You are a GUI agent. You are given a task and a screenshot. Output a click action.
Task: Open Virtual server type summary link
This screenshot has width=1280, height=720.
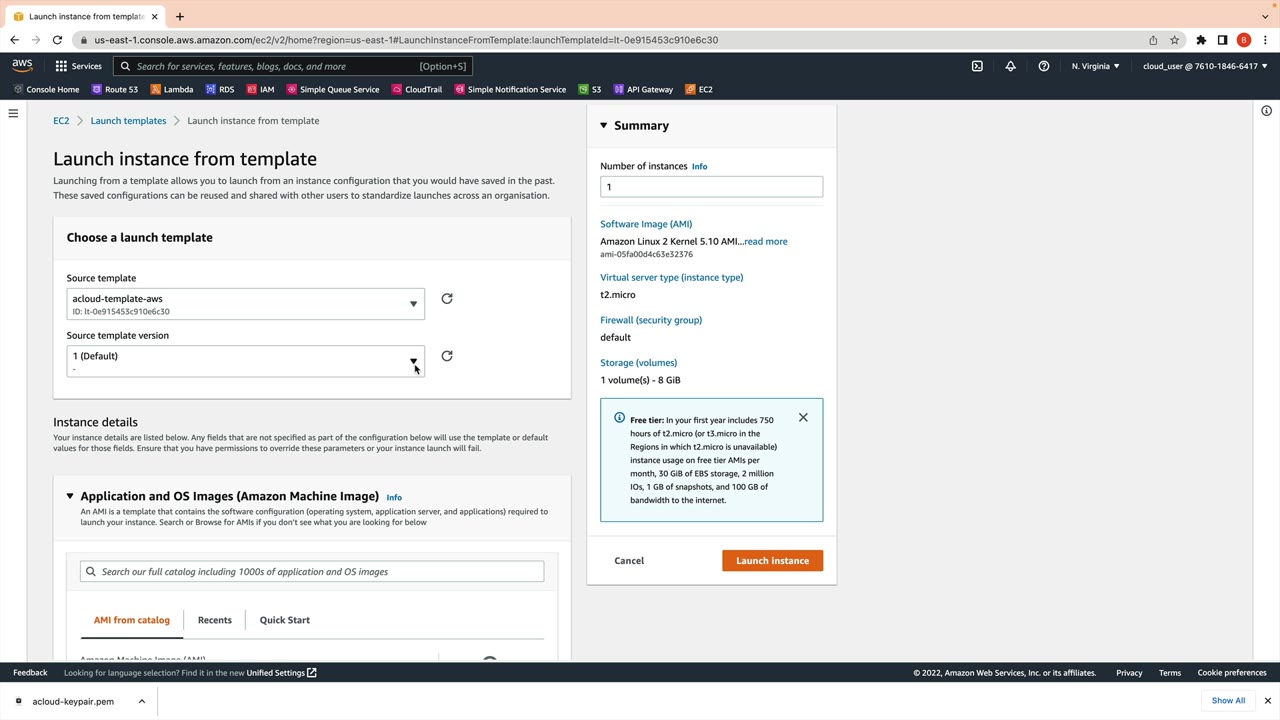pos(672,277)
